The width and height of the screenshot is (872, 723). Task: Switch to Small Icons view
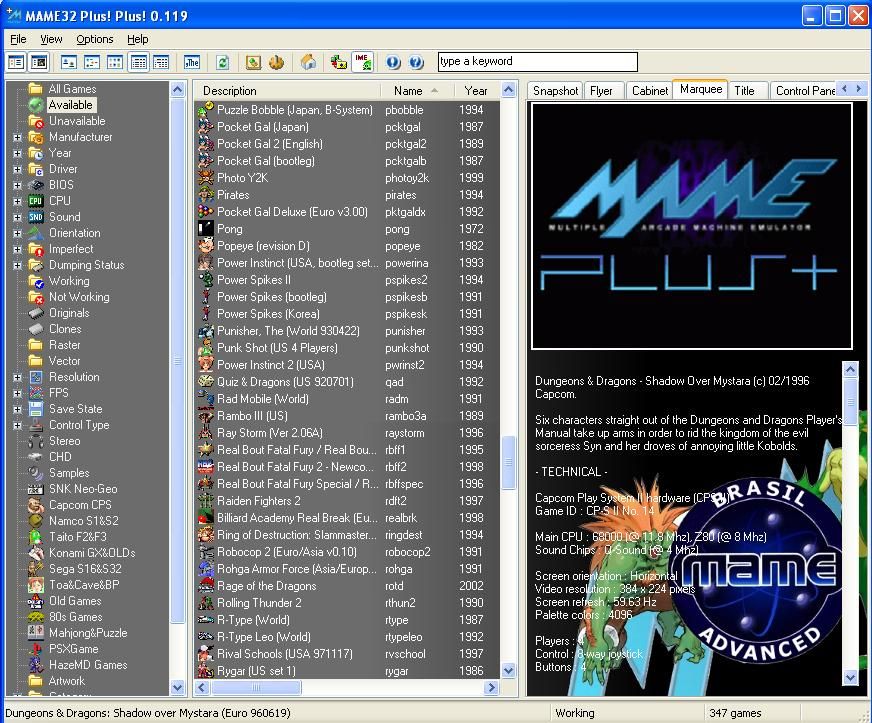pos(92,62)
